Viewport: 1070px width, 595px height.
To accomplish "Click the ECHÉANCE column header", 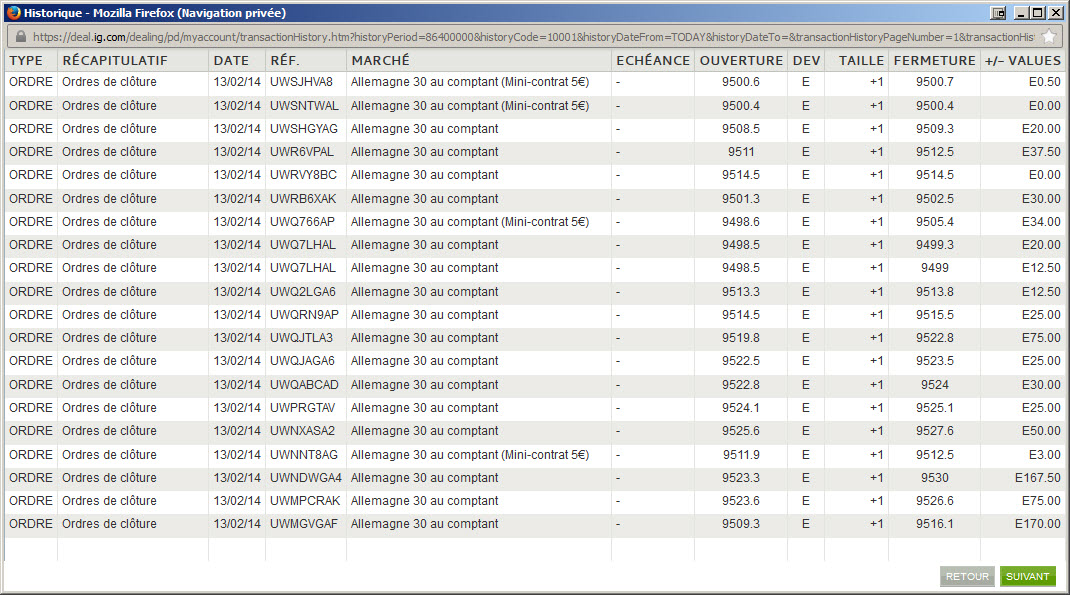I will click(653, 61).
